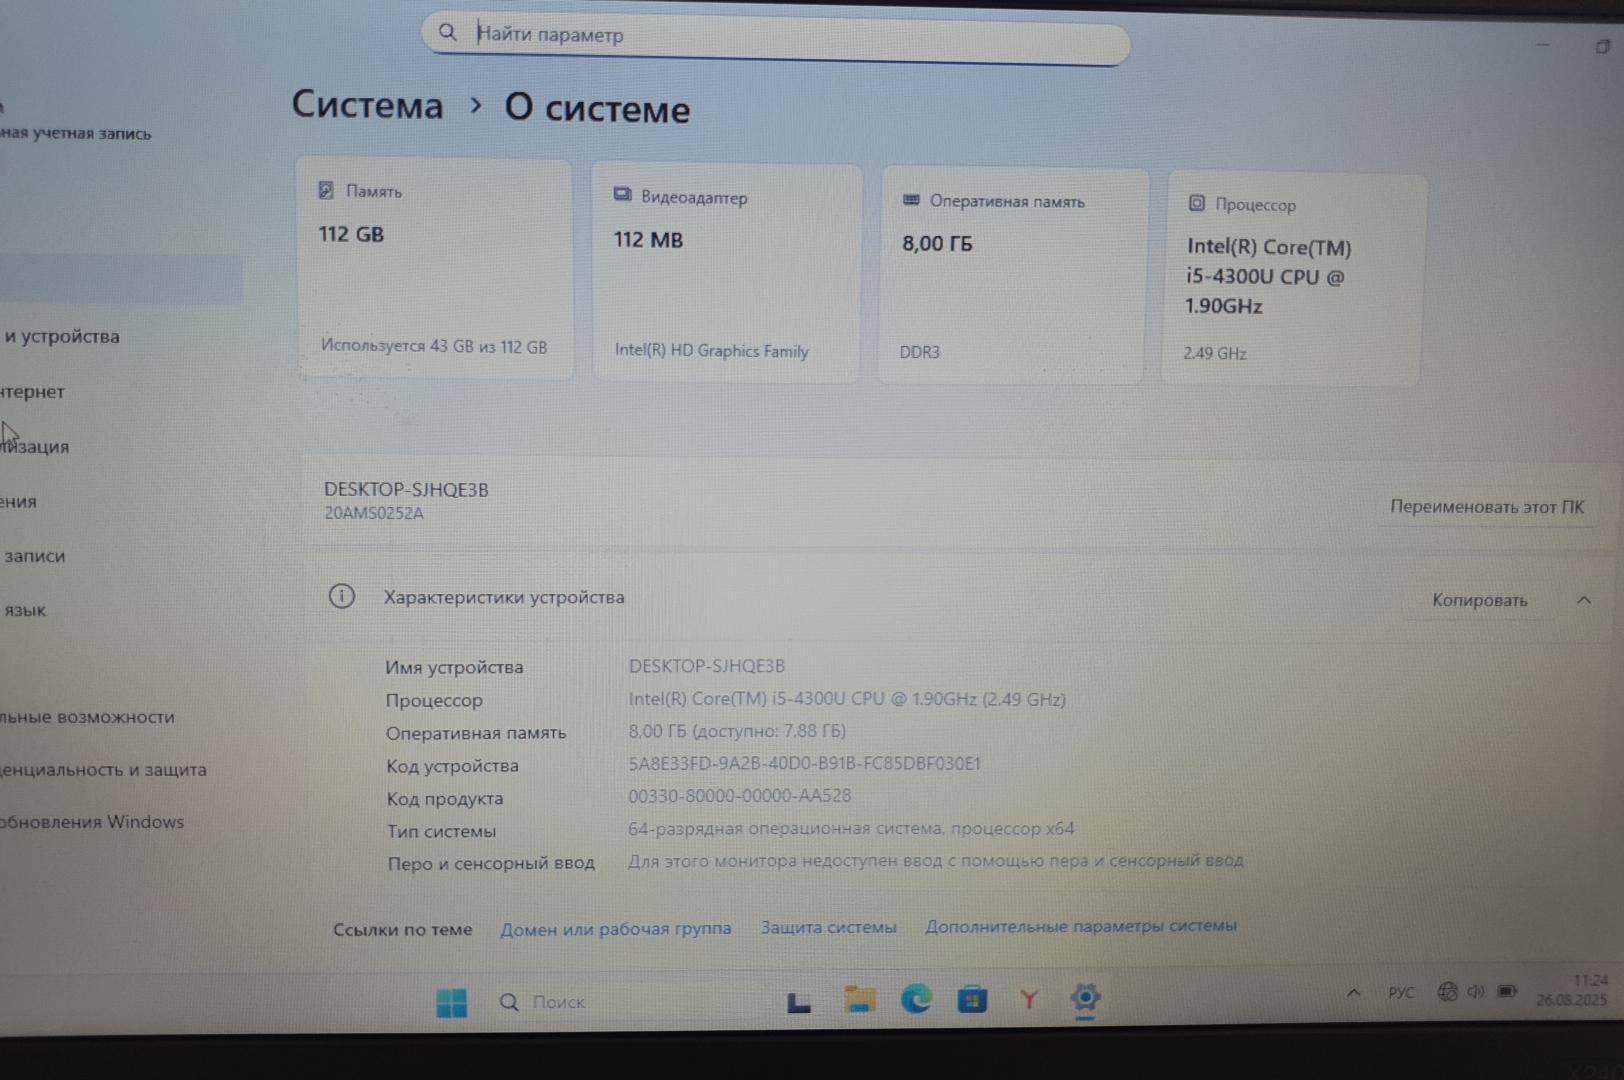
Task: Collapse the Характеристики устройства section
Action: pos(1584,600)
